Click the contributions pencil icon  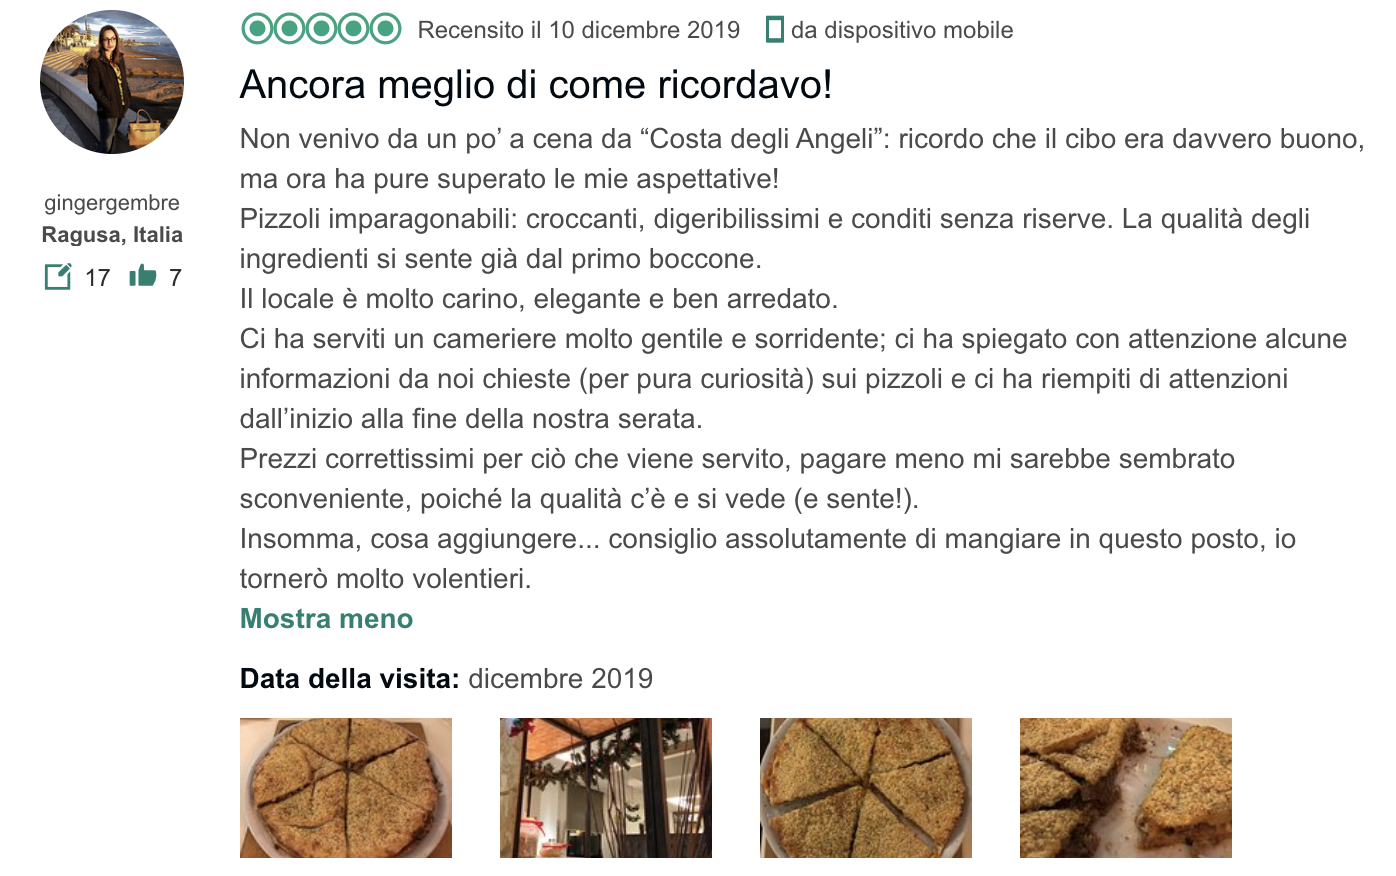[59, 276]
